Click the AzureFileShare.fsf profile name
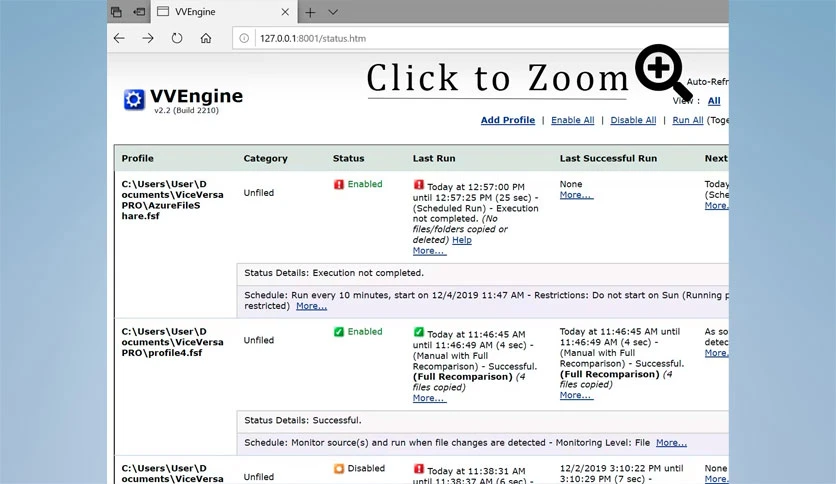This screenshot has height=484, width=836. click(x=172, y=200)
